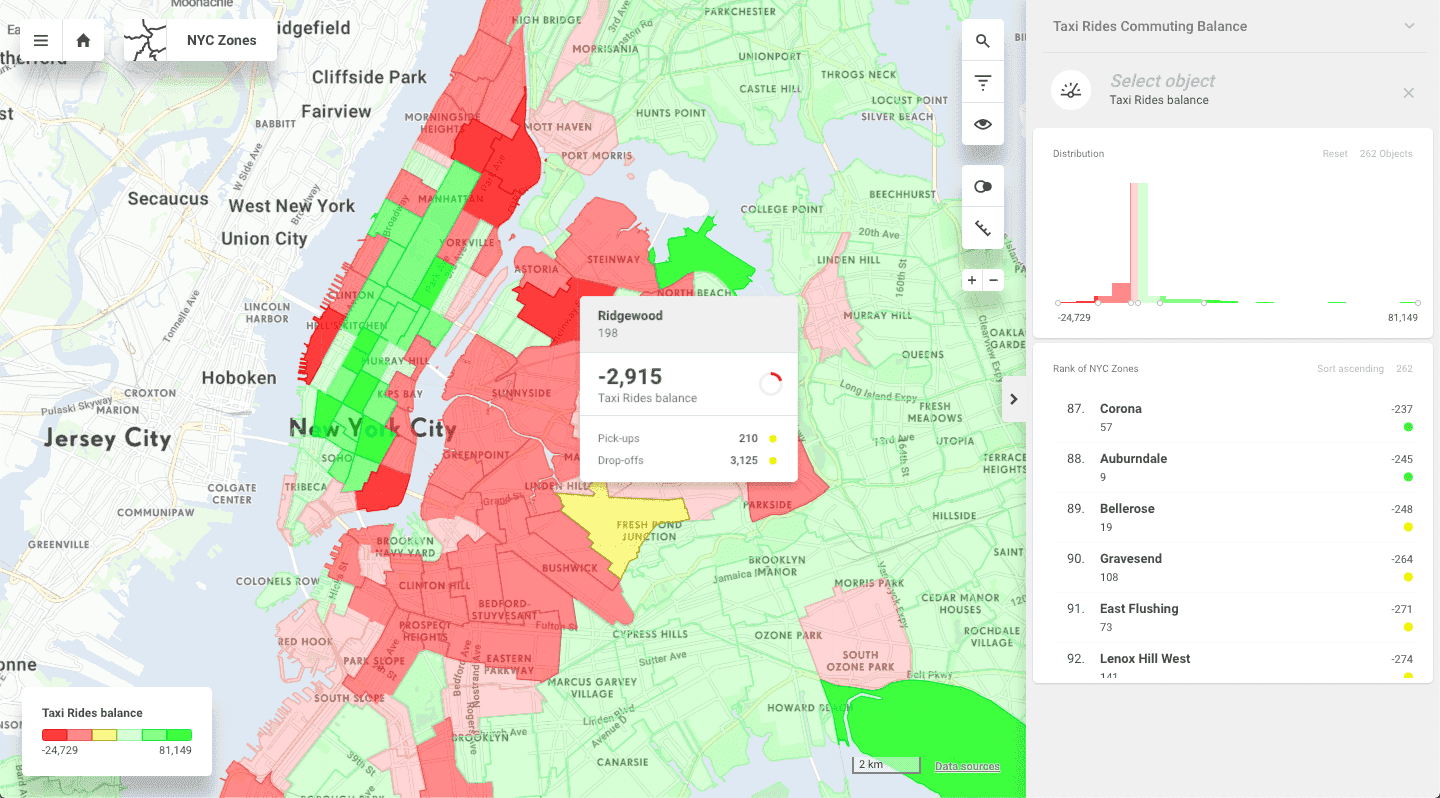Screen dimensions: 1440x798
Task: Open the Data sources link
Action: coord(967,765)
